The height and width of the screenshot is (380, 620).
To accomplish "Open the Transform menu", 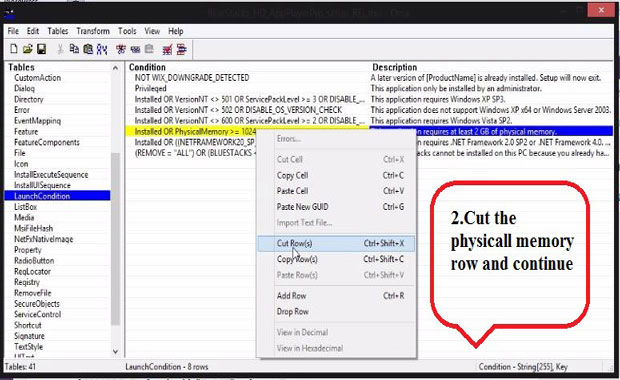I will 93,31.
